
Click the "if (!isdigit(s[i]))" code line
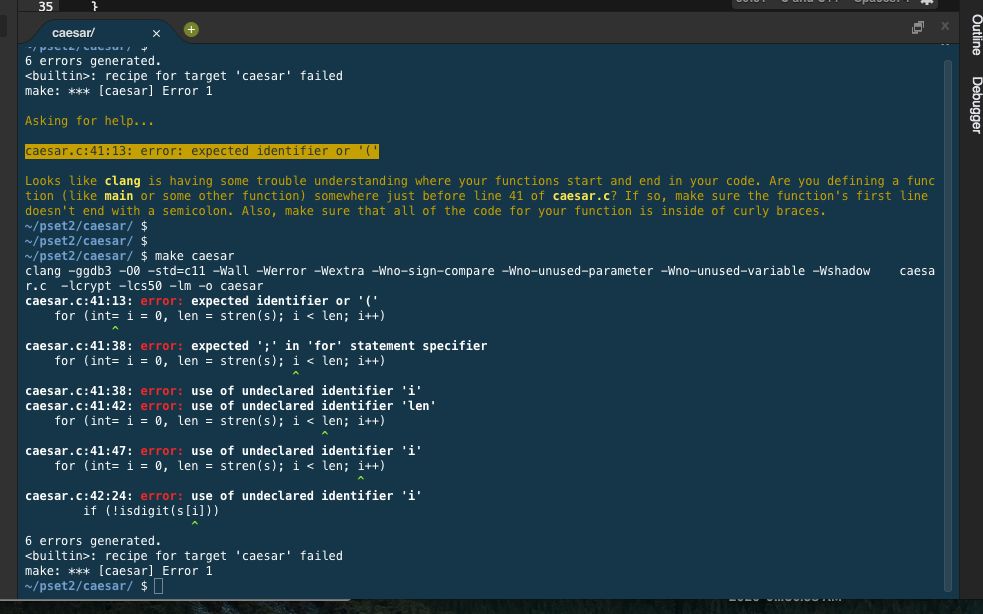[151, 511]
